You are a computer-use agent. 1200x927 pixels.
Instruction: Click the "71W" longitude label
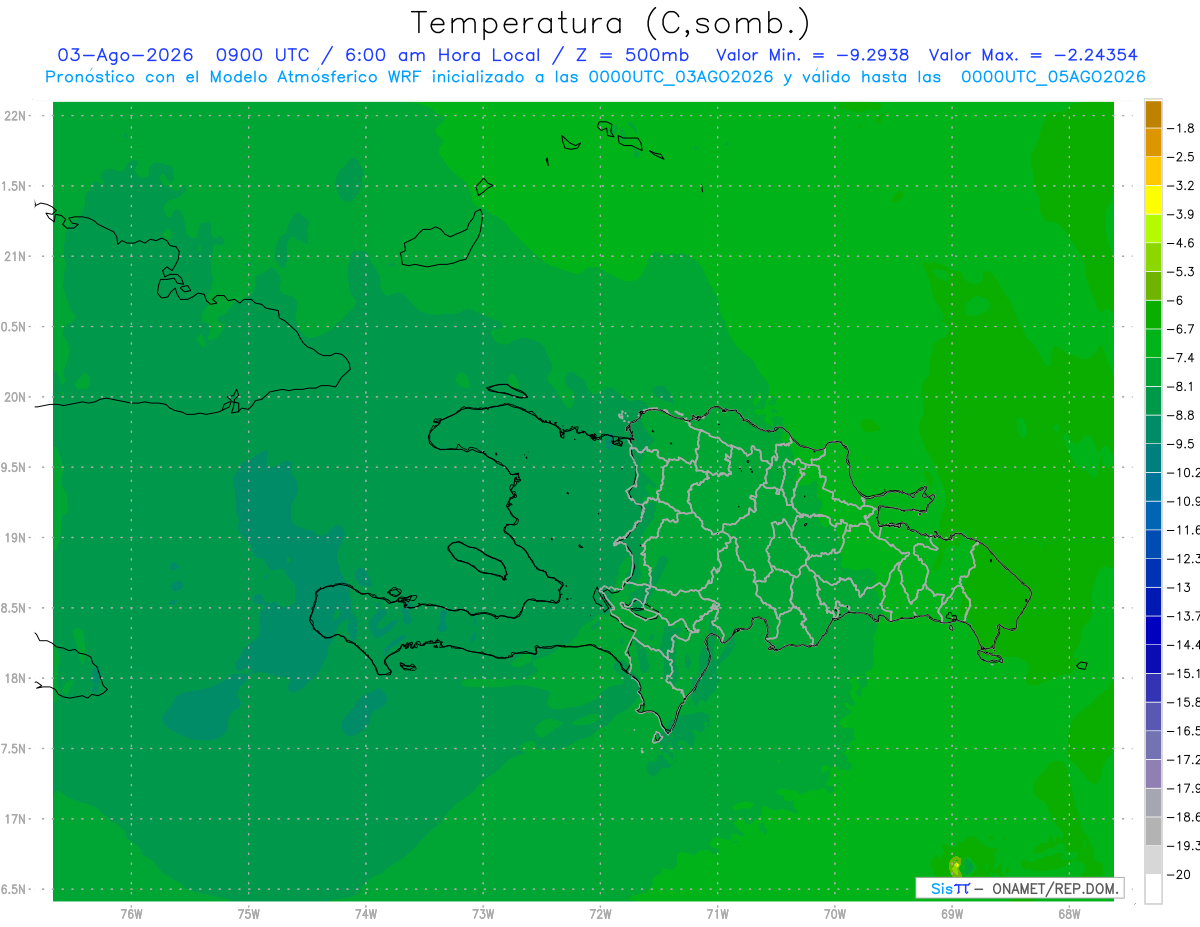[x=717, y=914]
